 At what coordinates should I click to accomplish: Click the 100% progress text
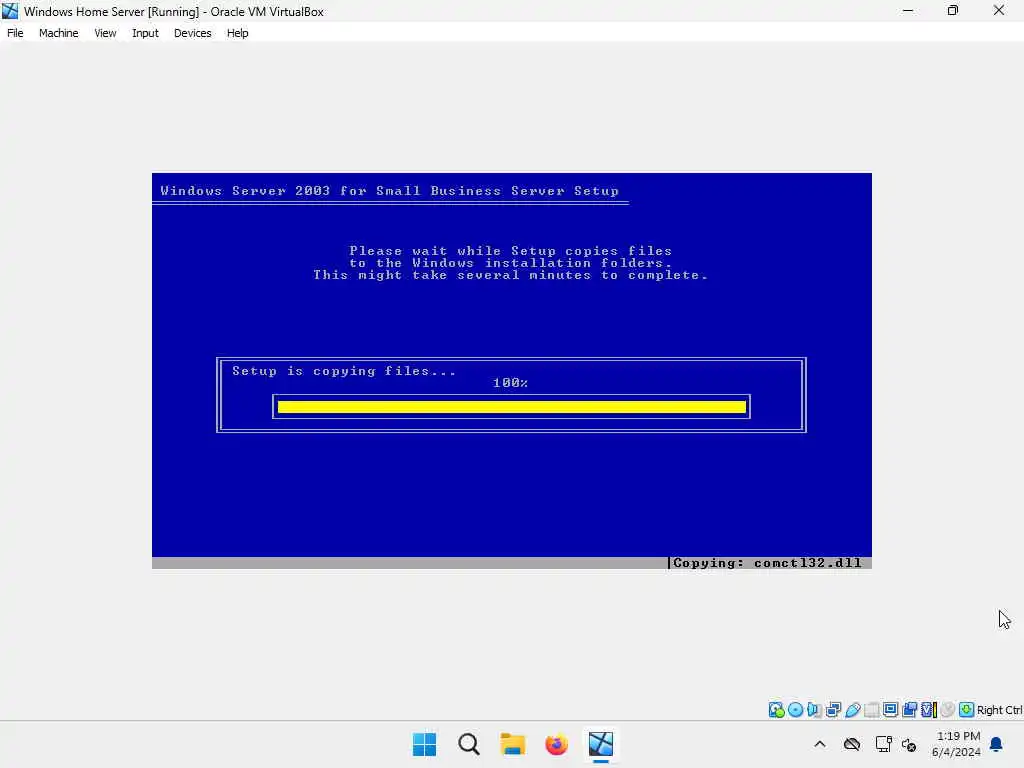tap(510, 383)
